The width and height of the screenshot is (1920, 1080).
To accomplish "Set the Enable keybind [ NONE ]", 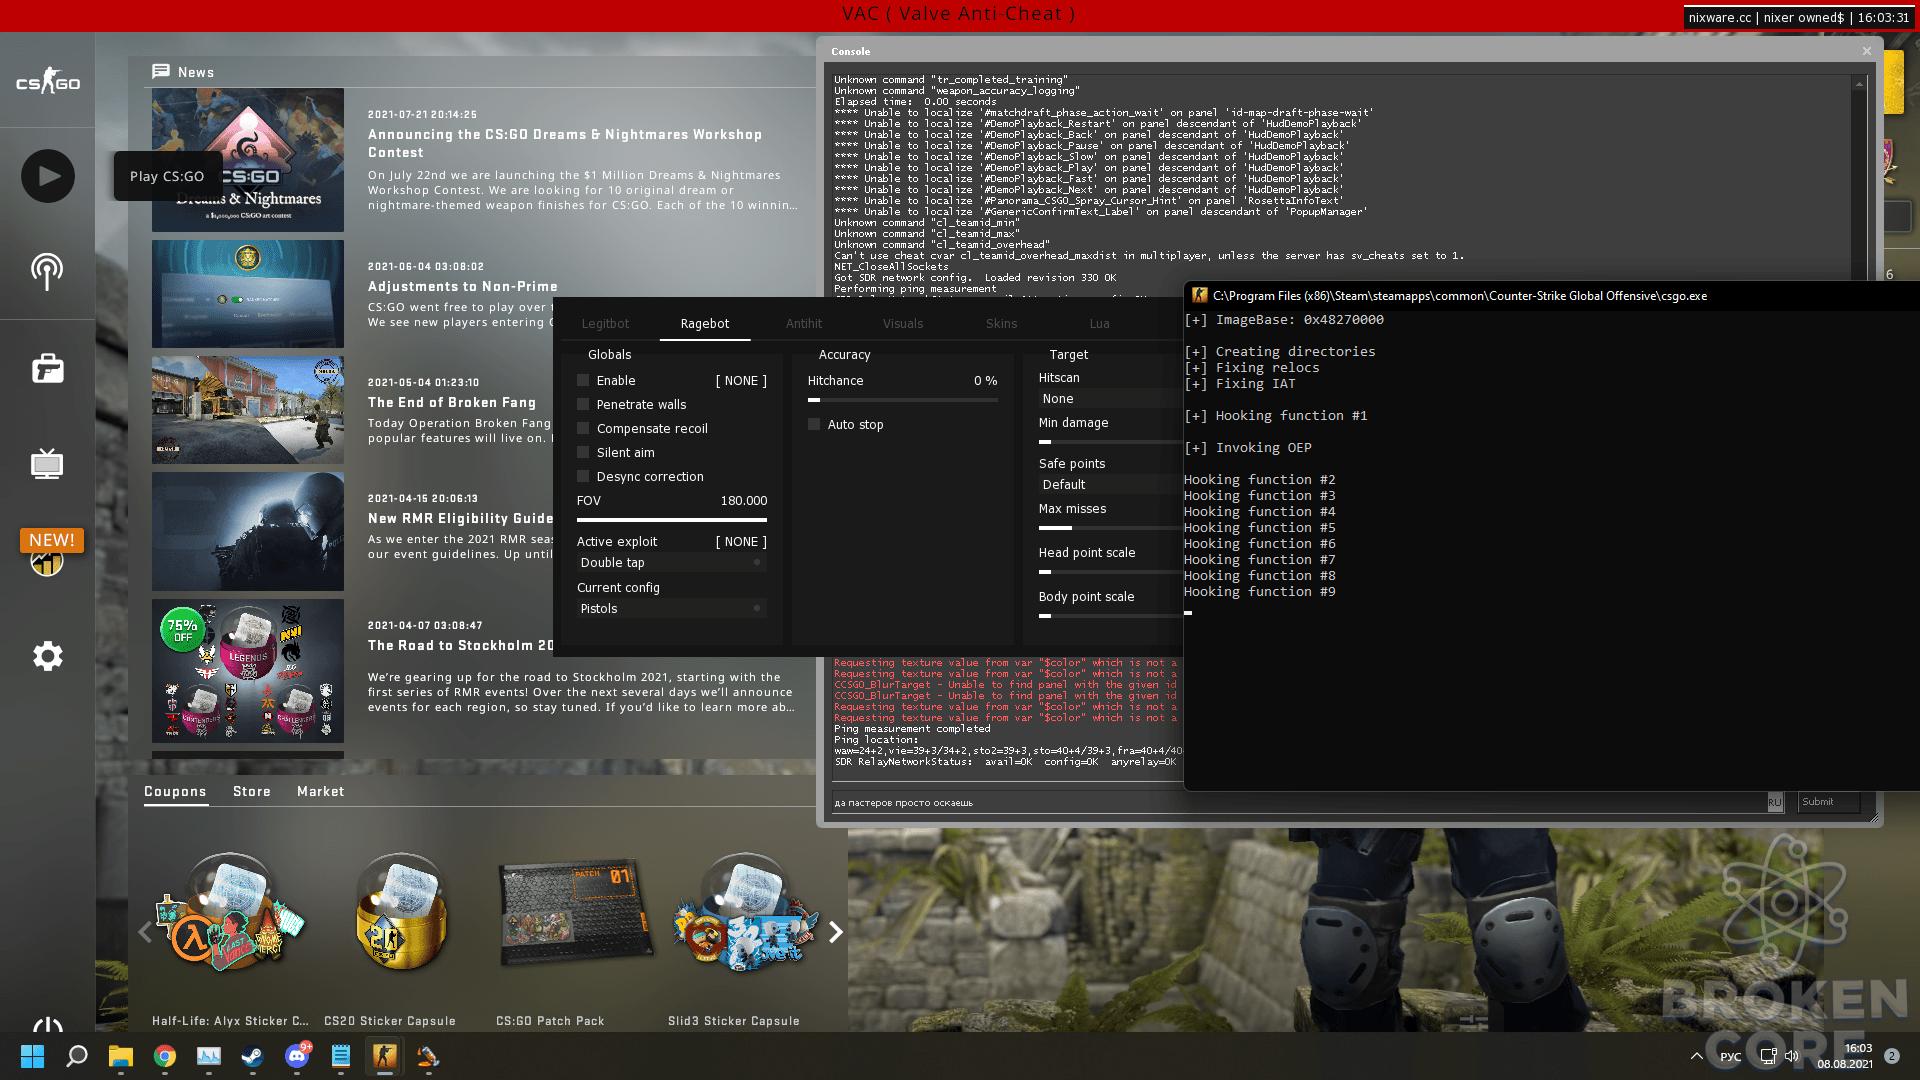I will (741, 381).
